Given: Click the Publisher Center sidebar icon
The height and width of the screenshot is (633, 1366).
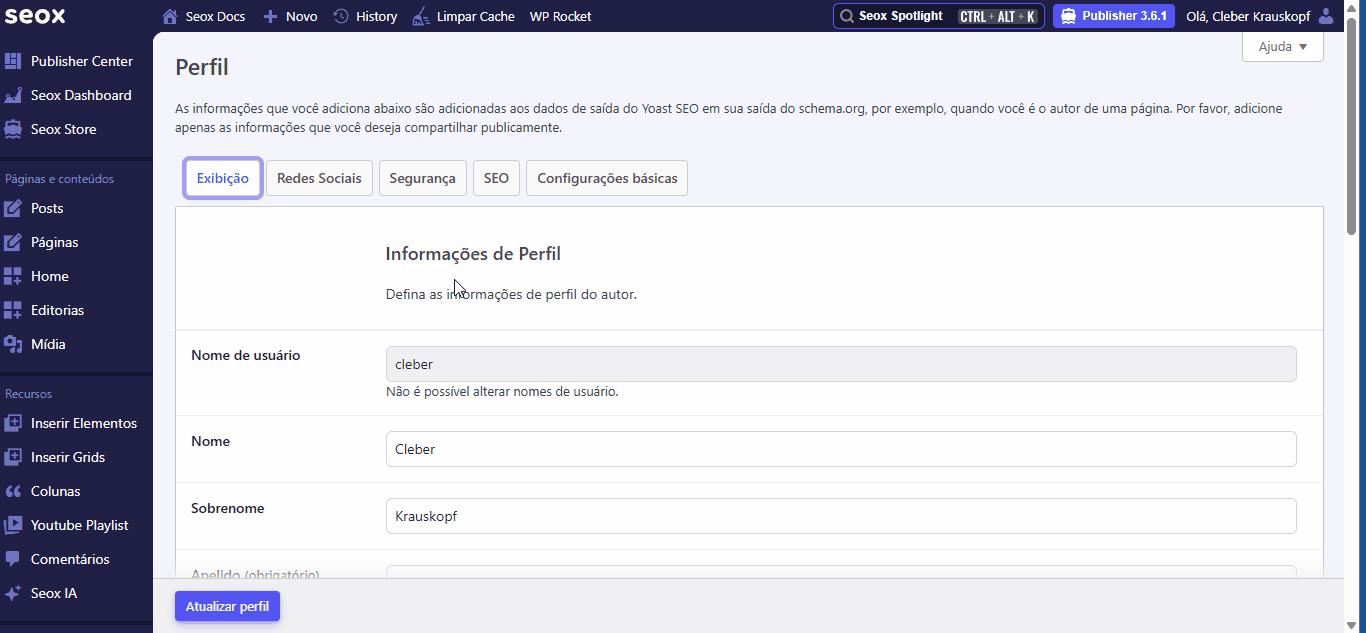Looking at the screenshot, I should coord(13,61).
